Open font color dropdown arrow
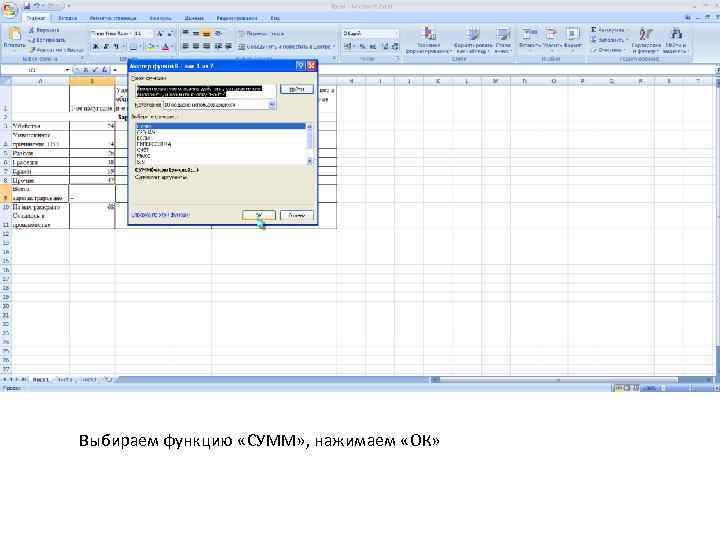Screen dimensions: 720x540 172,46
